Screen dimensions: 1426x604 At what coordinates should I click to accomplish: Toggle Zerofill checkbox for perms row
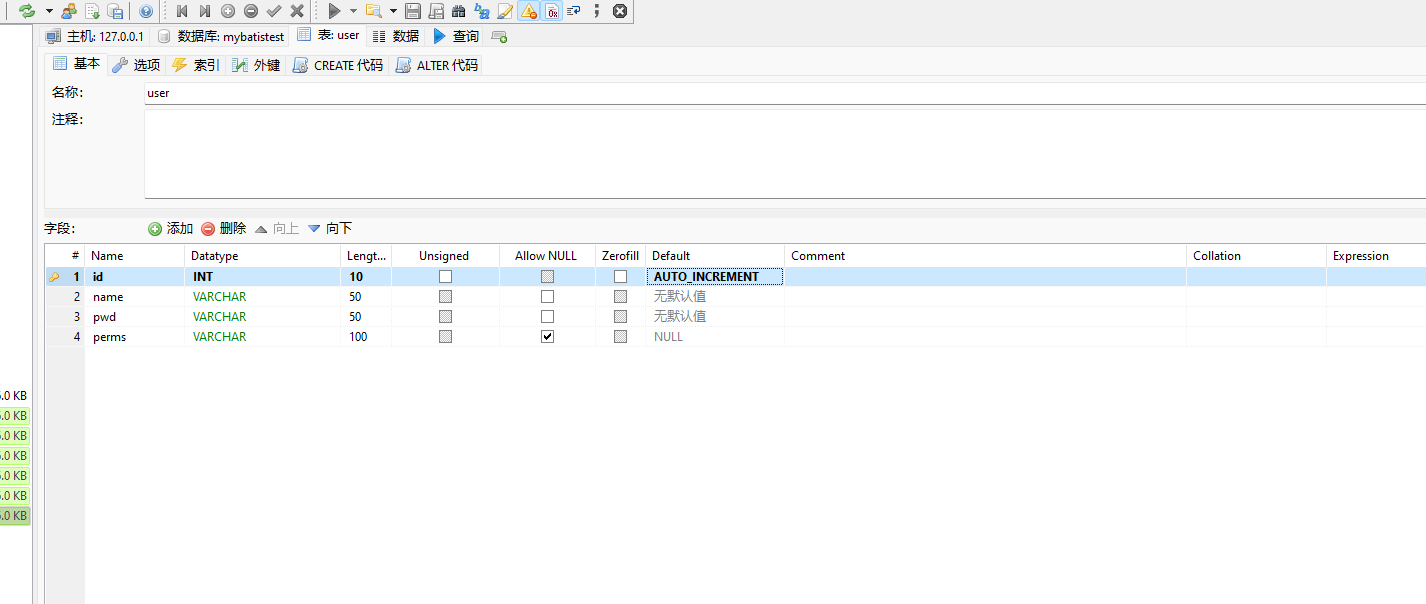coord(620,336)
